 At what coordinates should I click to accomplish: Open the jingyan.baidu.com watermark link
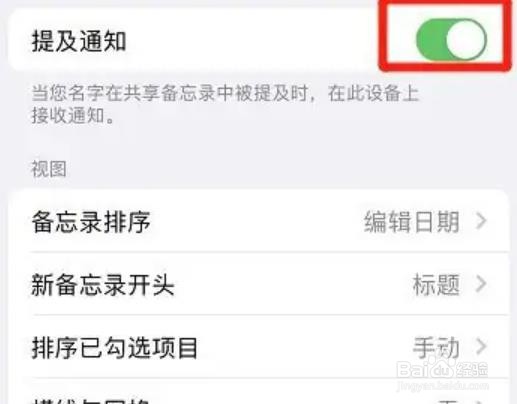443,386
